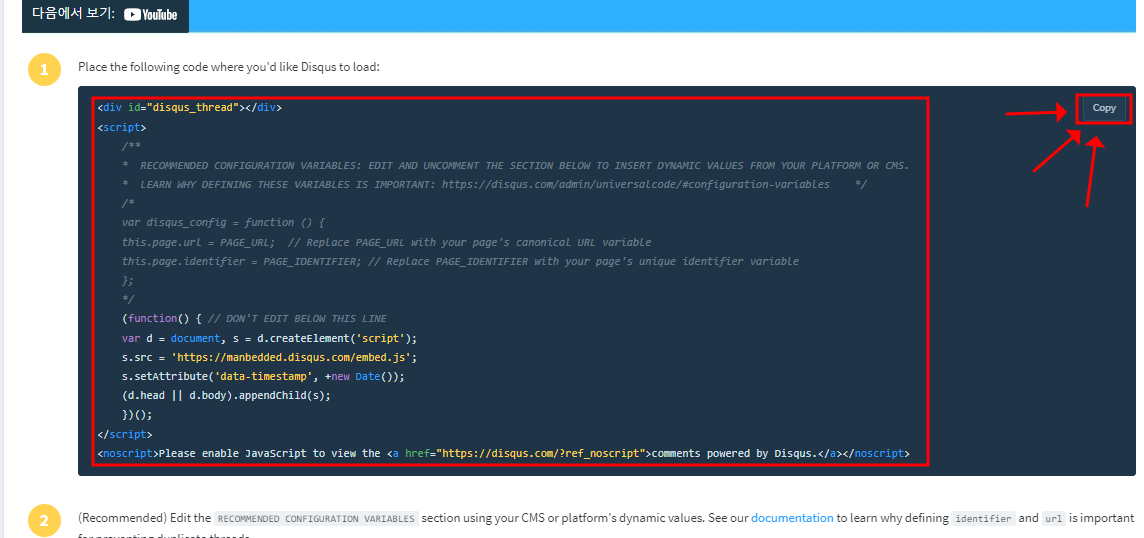Image resolution: width=1144 pixels, height=538 pixels.
Task: Click the "DON'T EDIT BELOW THIS LINE" code line
Action: 255,318
